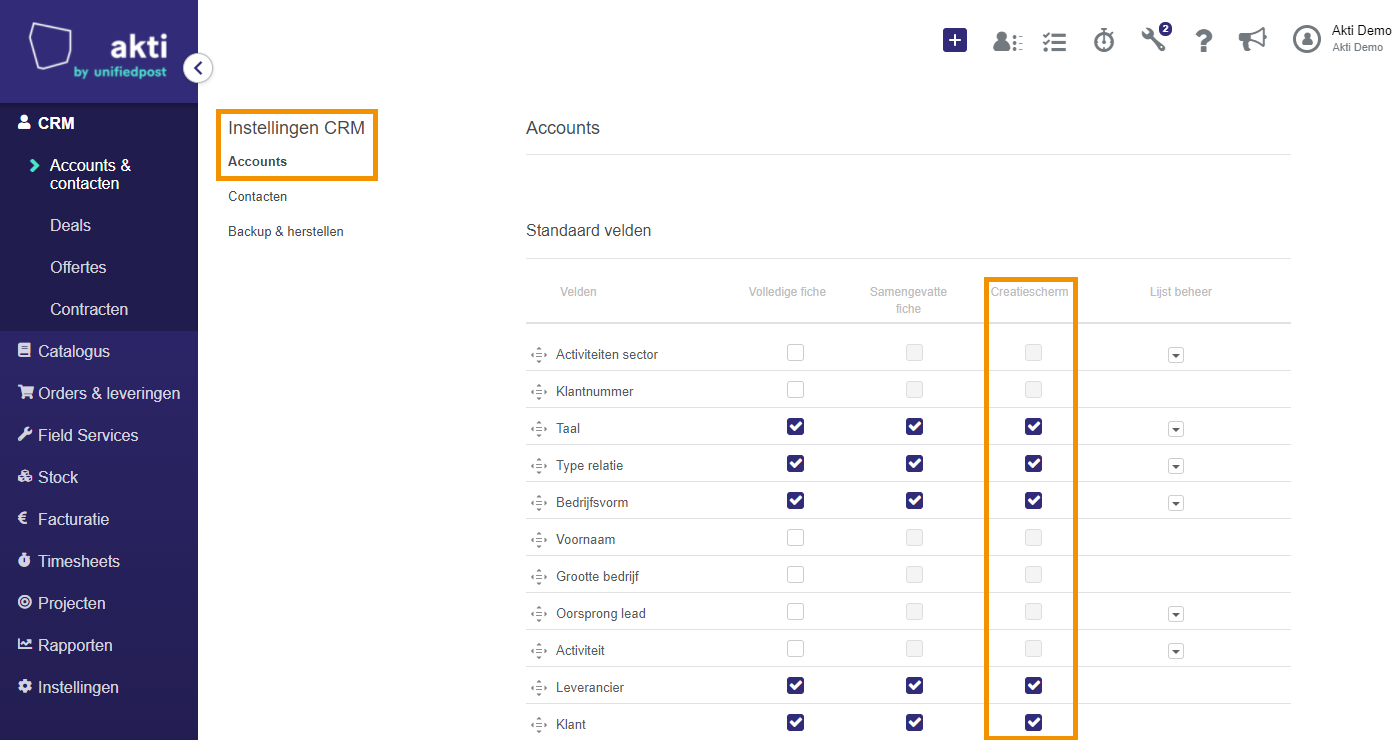Open Lijst beheer dropdown for Bedrijfsvorm
The width and height of the screenshot is (1398, 740).
coord(1176,503)
